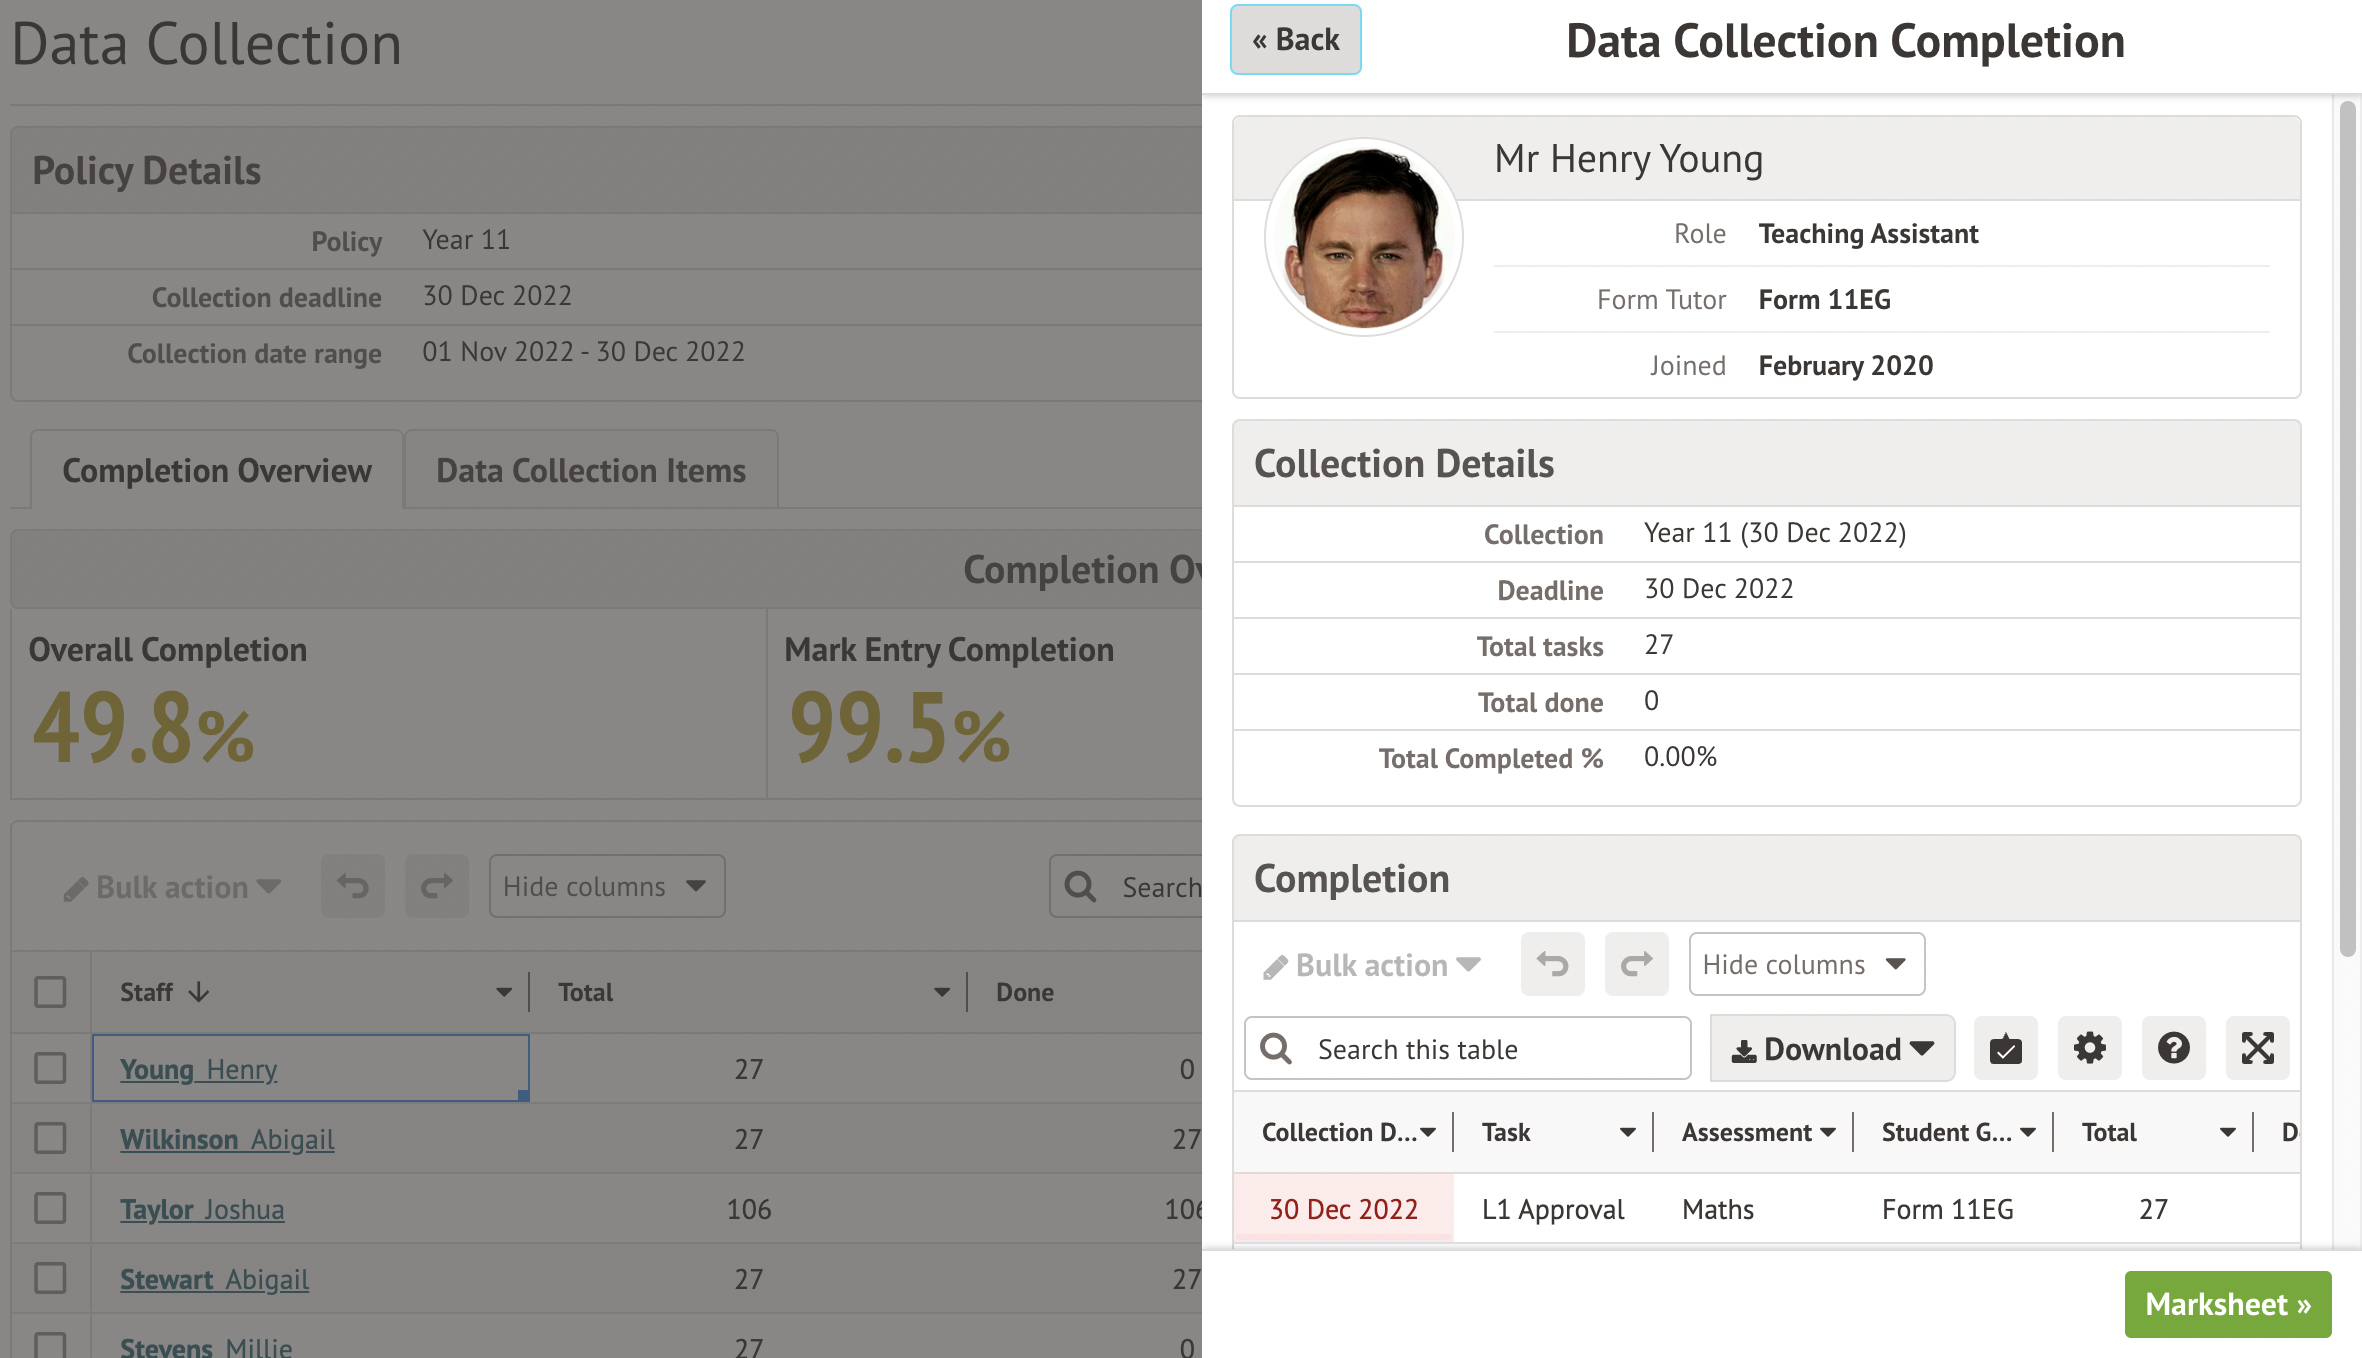Open the settings gear in Completion panel
The height and width of the screenshot is (1358, 2362).
(2089, 1049)
